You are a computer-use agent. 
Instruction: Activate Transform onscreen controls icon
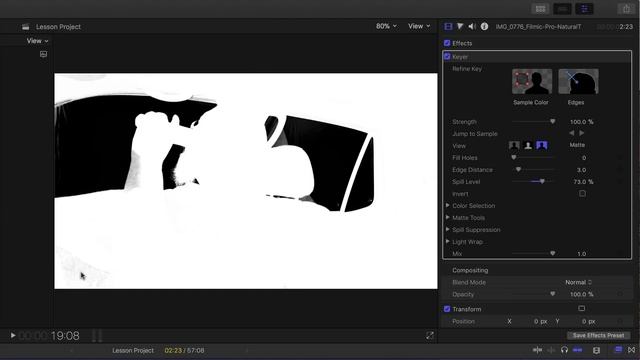582,308
